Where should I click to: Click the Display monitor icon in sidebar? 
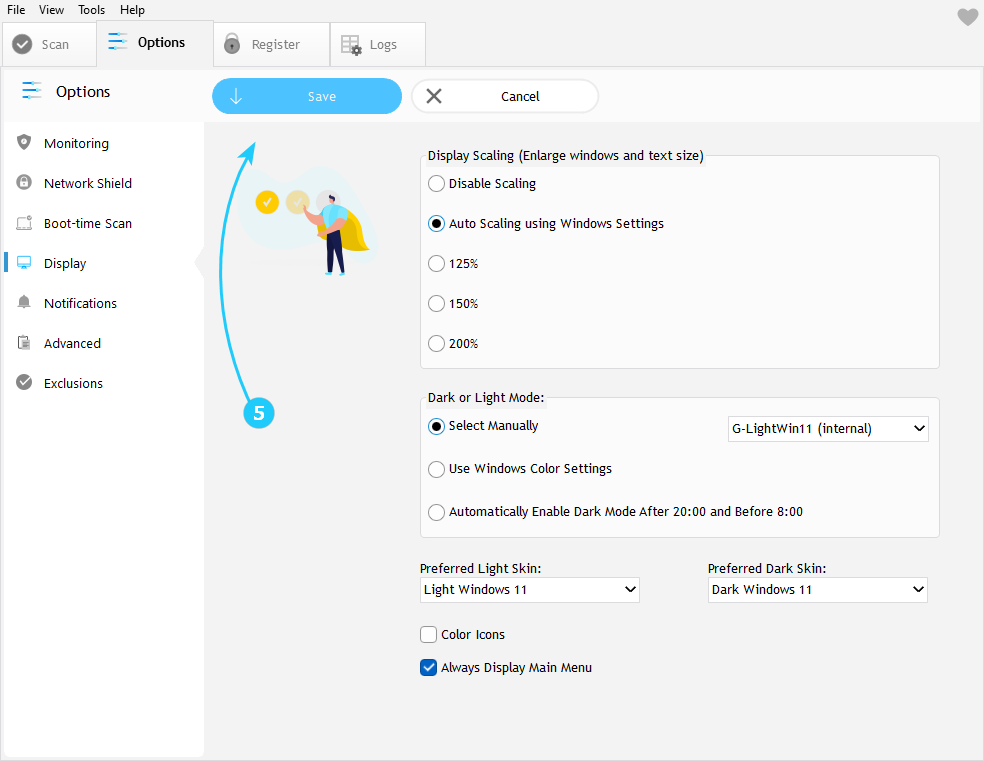(24, 263)
